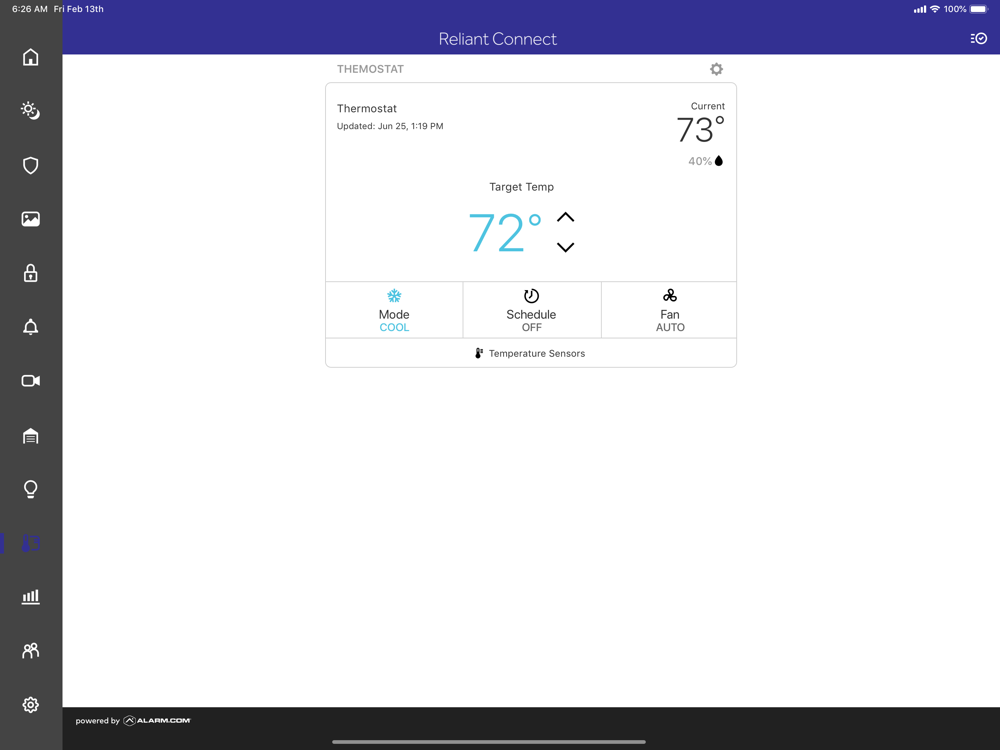Change thermostat Mode from COOL
The width and height of the screenshot is (1000, 750).
tap(394, 310)
